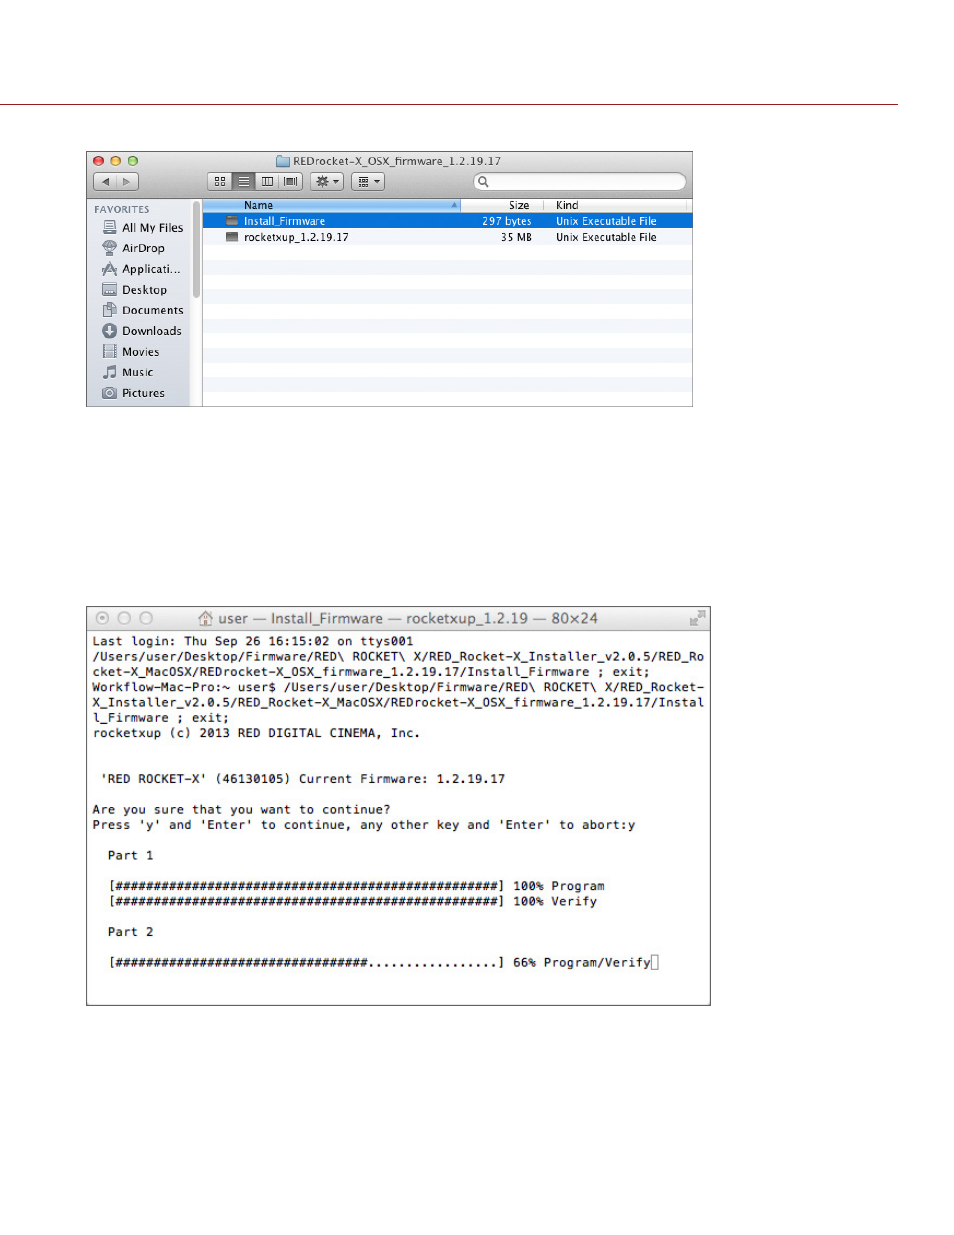Switch Finder to list view

(x=243, y=182)
